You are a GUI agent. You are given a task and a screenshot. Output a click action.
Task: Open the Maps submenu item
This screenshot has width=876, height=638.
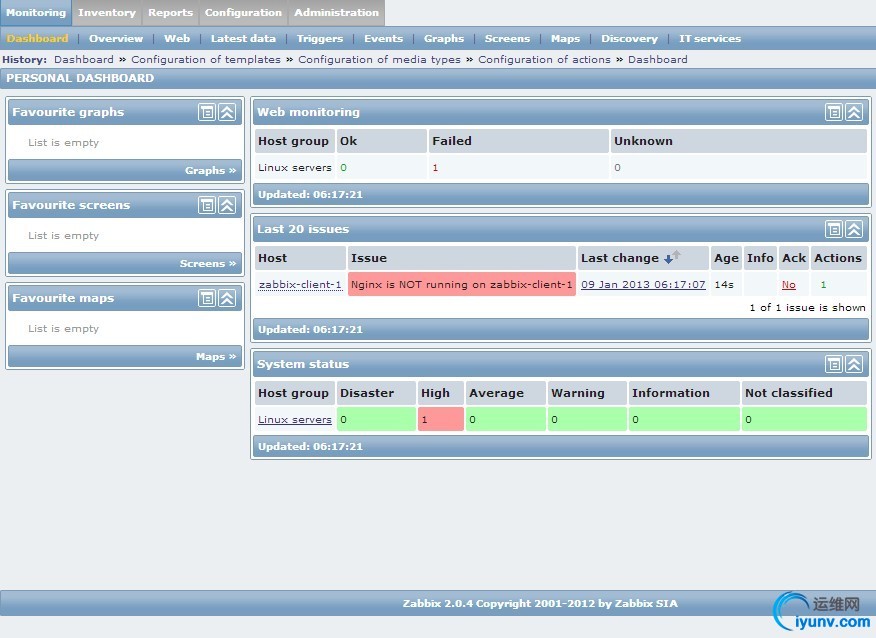coord(565,39)
